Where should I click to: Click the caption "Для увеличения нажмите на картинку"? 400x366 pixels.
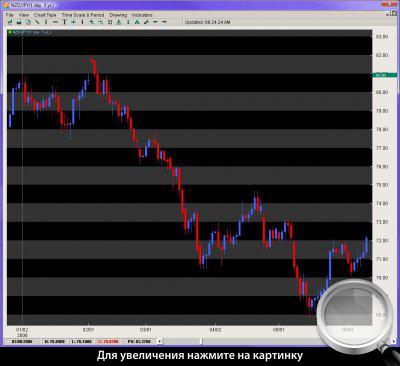[200, 355]
